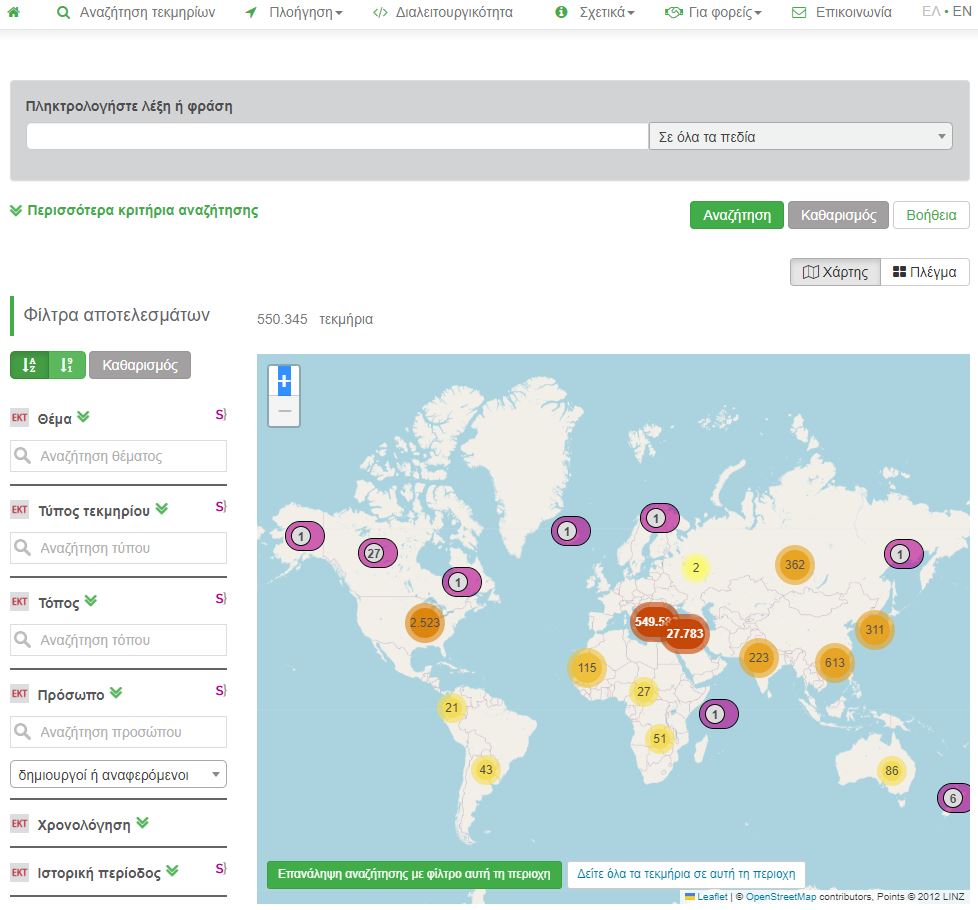The height and width of the screenshot is (910, 978).
Task: Sort filters by count with numeric icon
Action: 67,365
